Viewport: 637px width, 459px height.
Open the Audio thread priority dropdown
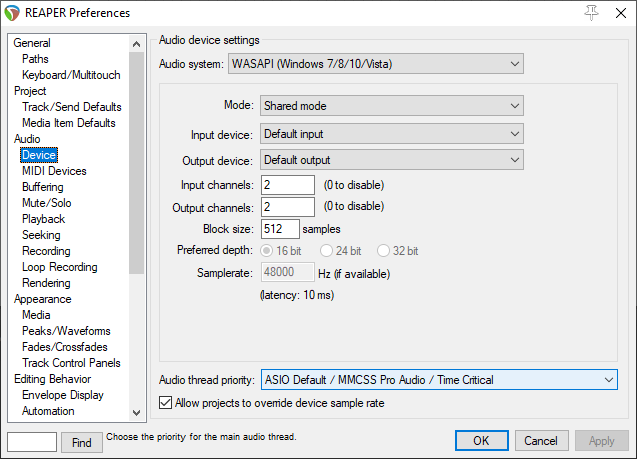pyautogui.click(x=439, y=380)
